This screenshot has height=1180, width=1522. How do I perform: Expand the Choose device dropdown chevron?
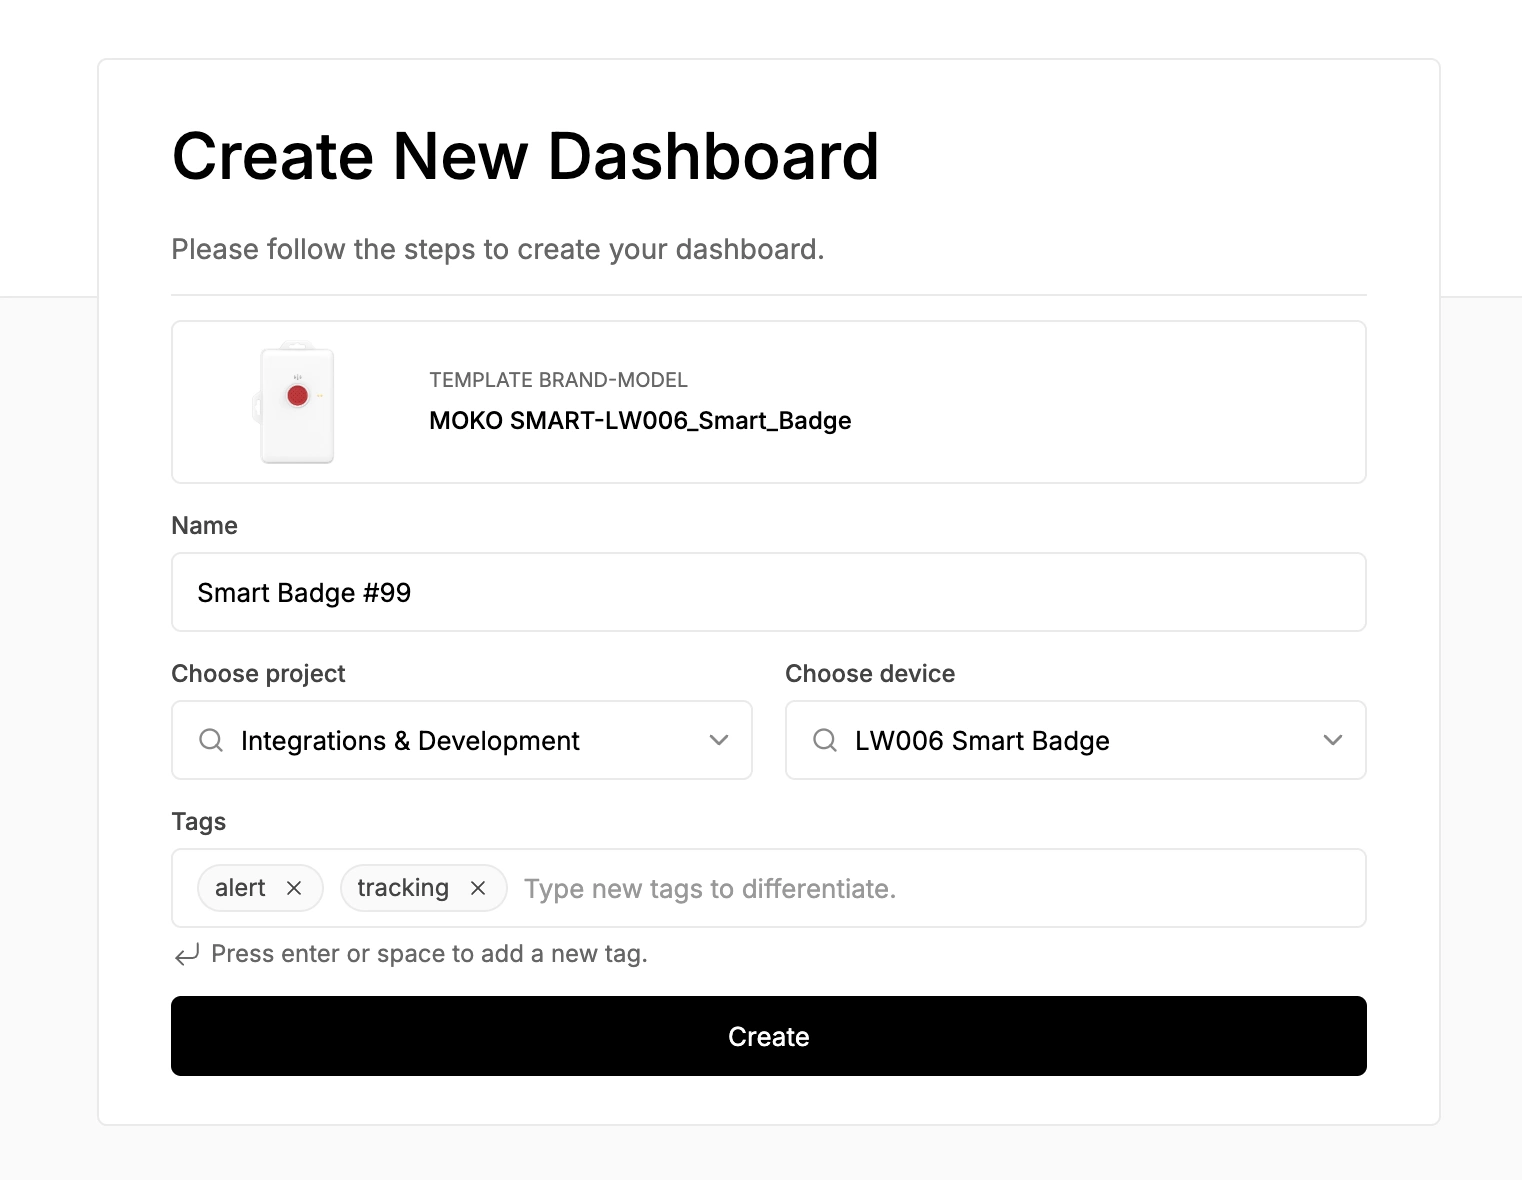point(1333,740)
